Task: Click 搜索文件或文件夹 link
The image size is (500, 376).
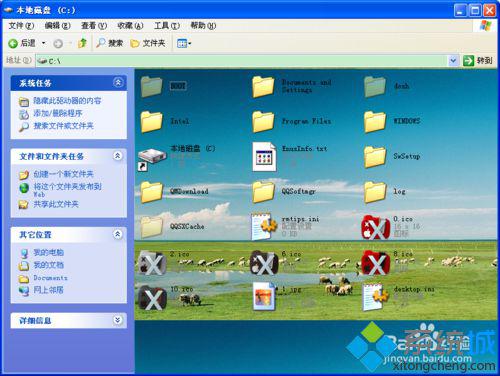Action: (63, 126)
